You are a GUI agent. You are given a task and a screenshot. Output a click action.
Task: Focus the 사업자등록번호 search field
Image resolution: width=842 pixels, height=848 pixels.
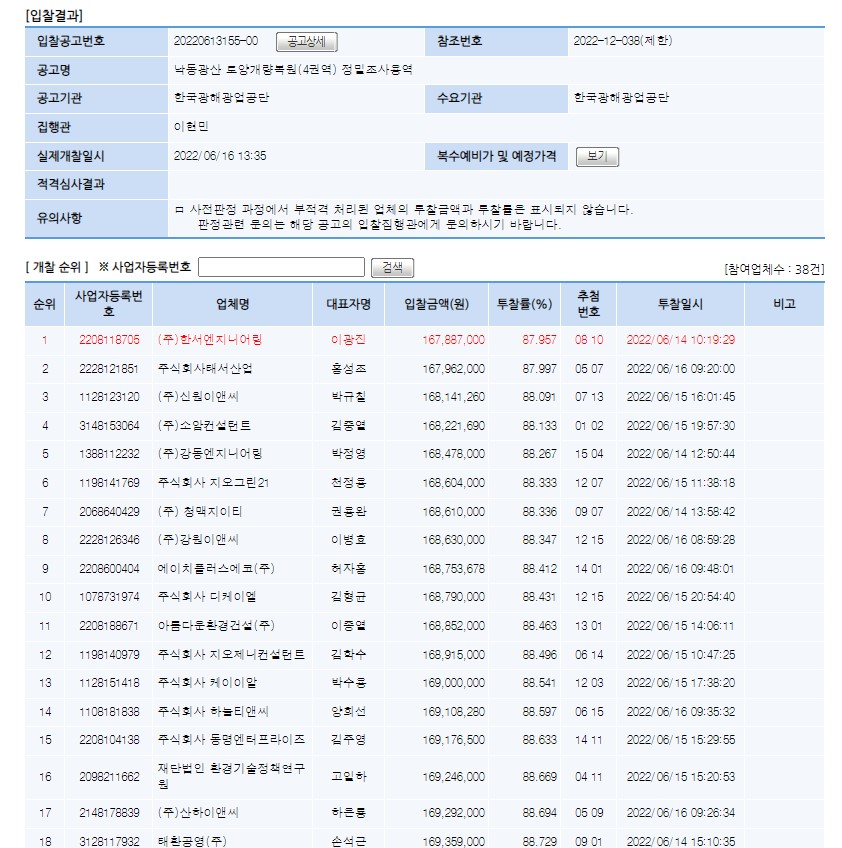pos(281,267)
